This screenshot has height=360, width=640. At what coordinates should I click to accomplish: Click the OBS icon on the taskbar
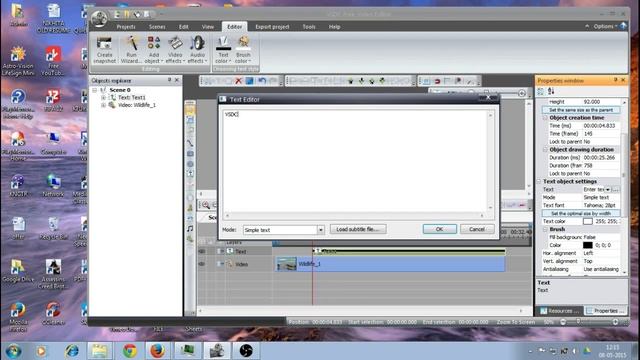(x=246, y=351)
